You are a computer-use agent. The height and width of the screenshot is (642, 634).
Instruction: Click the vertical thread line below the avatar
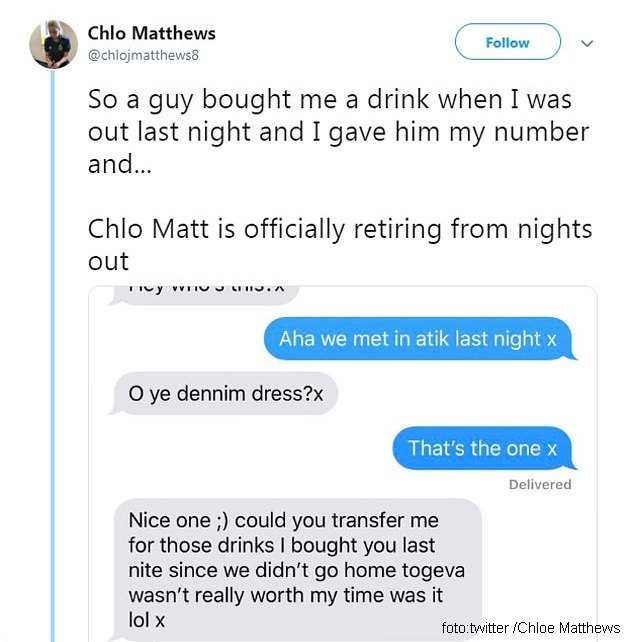[x=52, y=350]
